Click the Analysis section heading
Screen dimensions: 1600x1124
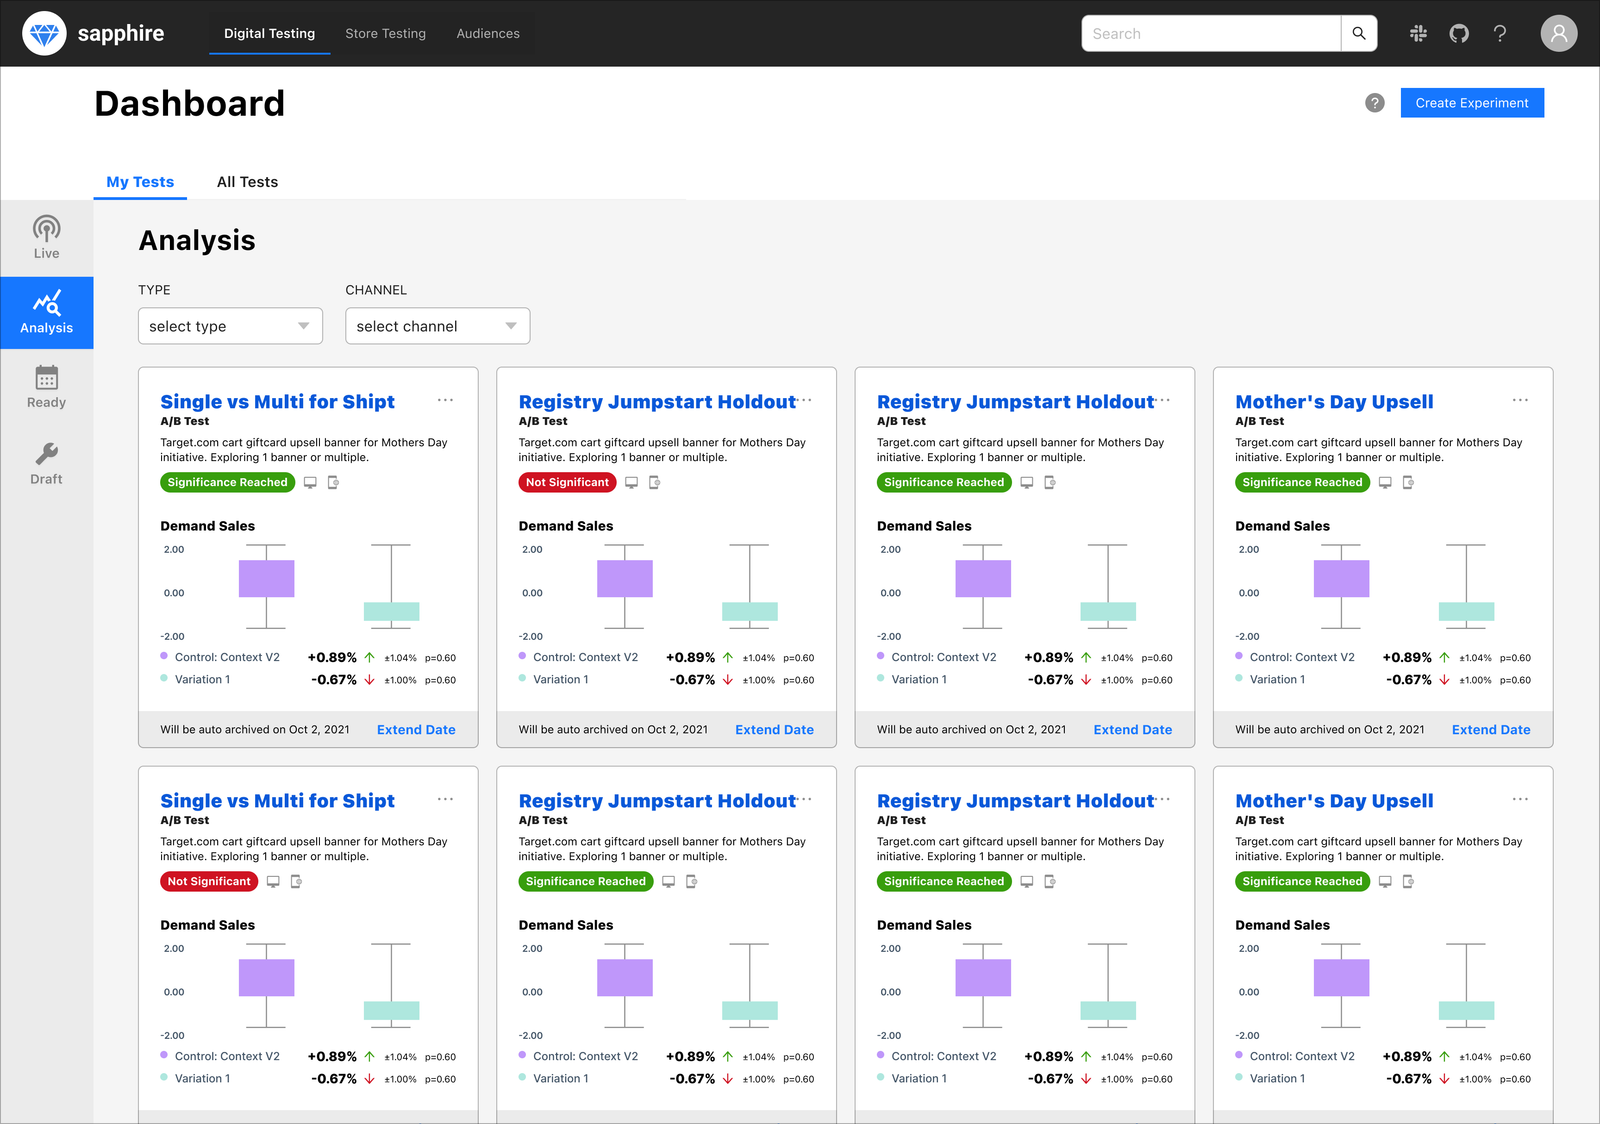(x=197, y=241)
